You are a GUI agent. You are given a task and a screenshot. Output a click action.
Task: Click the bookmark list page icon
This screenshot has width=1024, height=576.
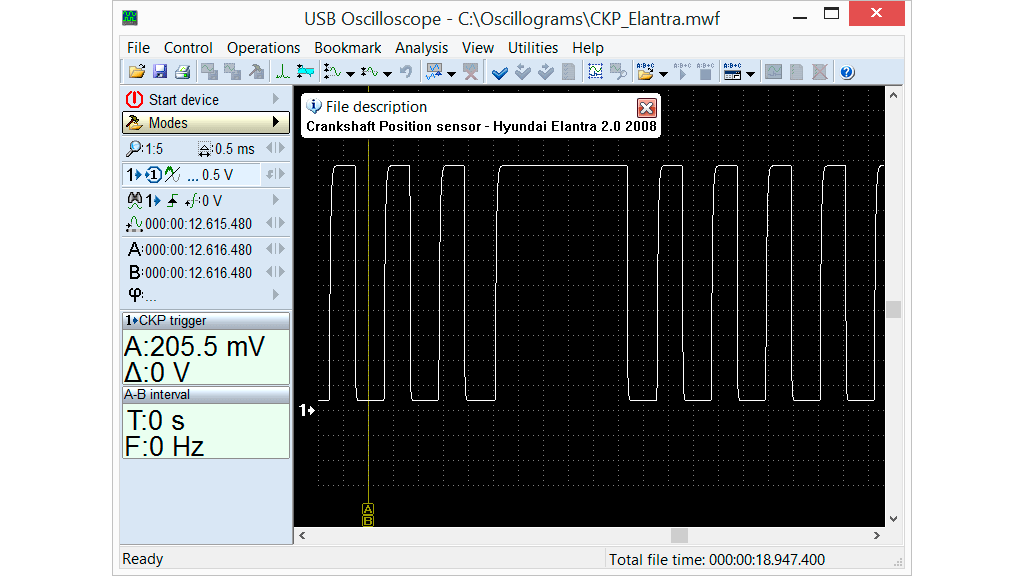coord(568,72)
